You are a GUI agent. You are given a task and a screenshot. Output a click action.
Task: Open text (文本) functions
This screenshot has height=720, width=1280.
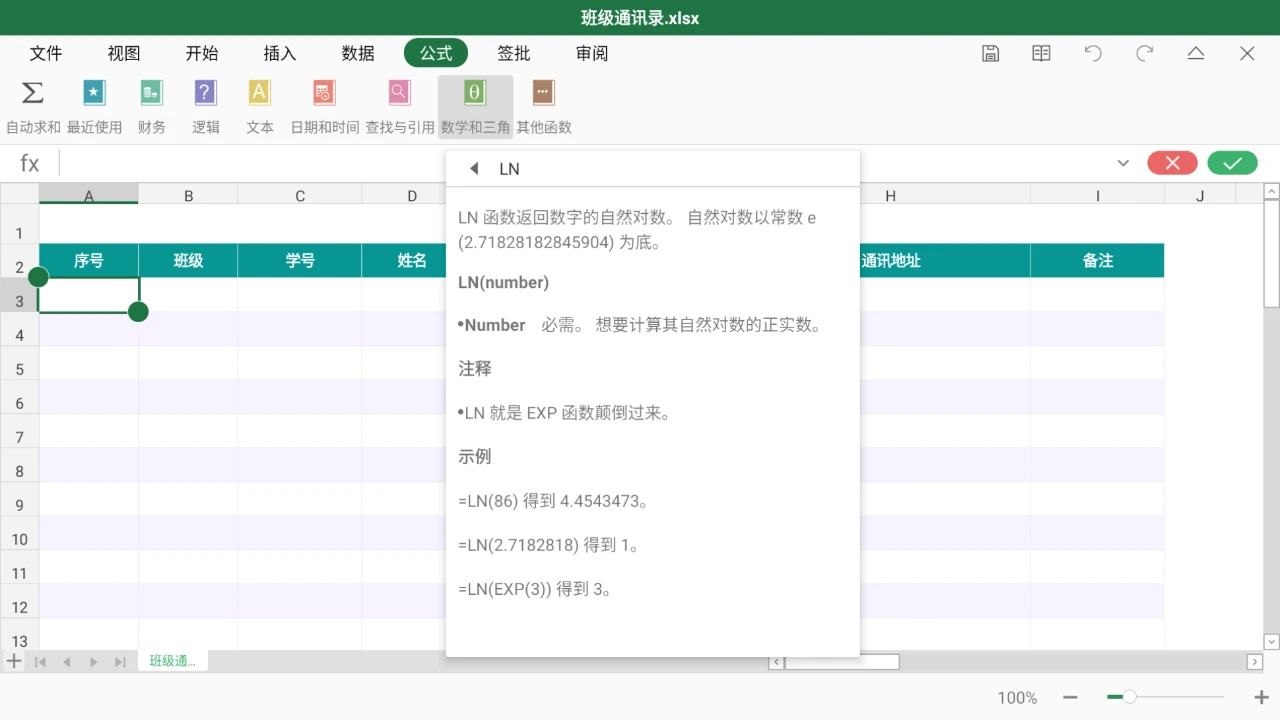click(260, 107)
